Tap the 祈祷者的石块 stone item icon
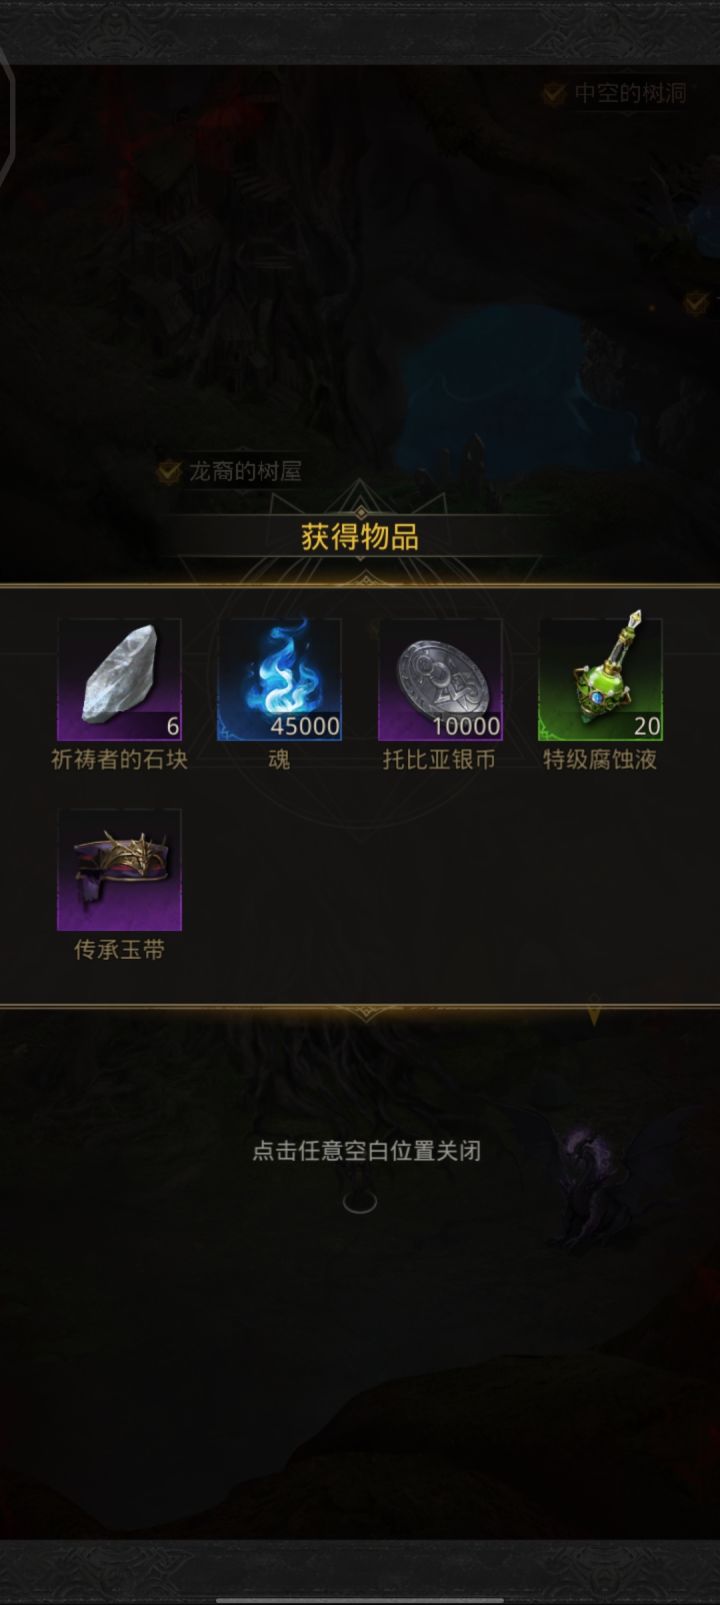 pos(119,679)
